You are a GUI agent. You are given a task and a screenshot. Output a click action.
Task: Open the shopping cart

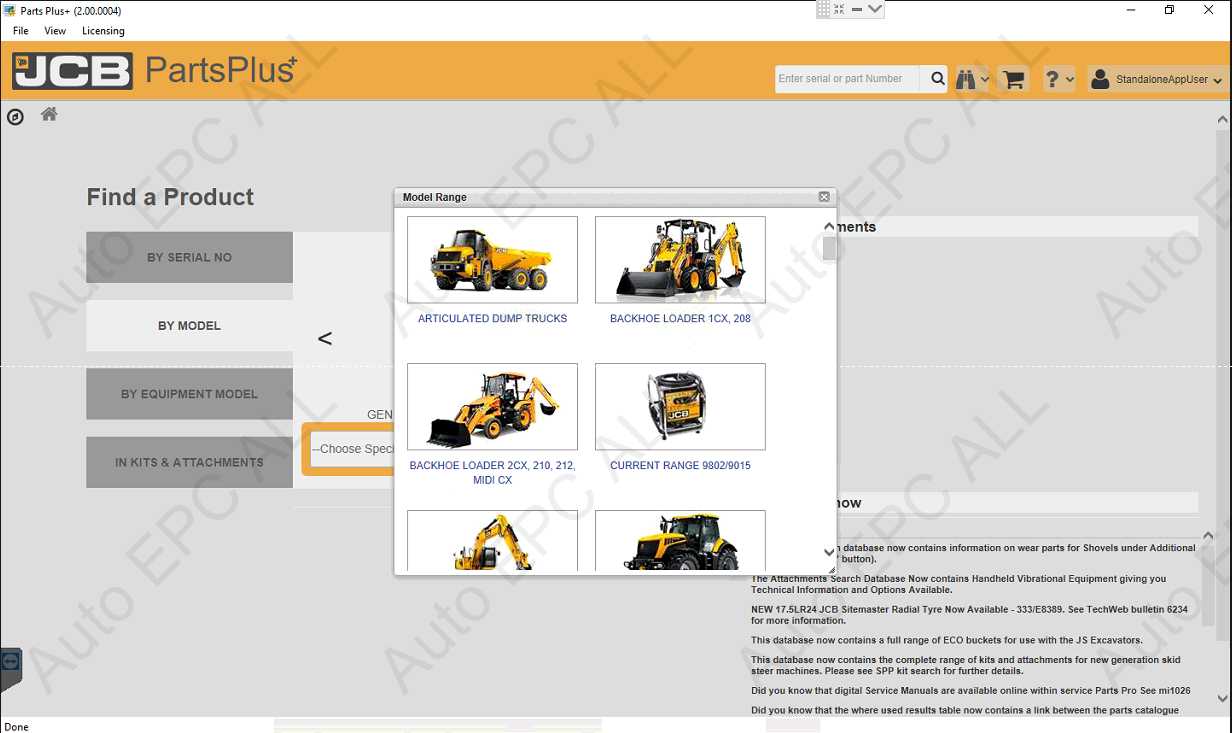pos(1012,78)
